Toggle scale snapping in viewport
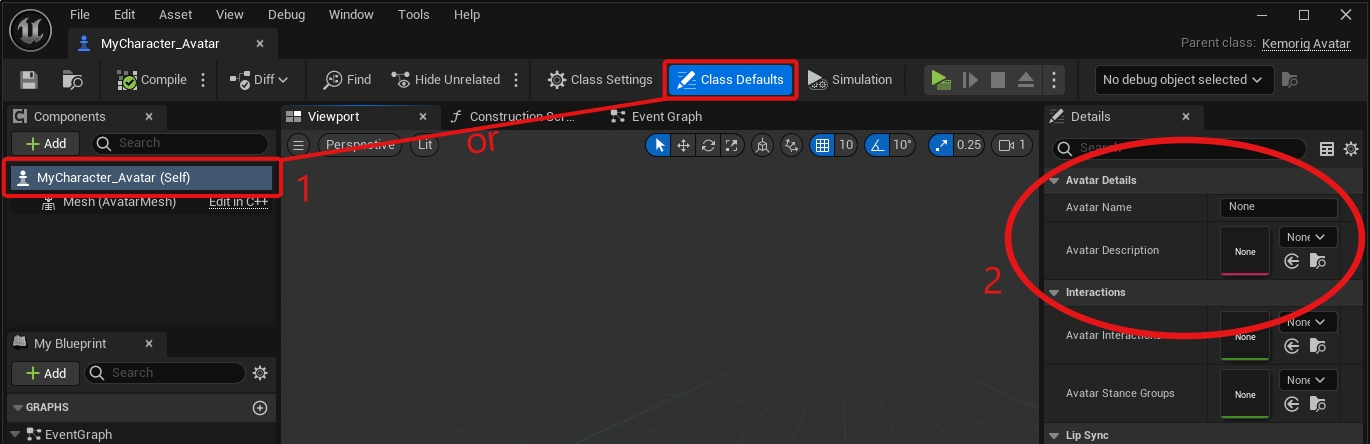The image size is (1370, 444). [x=941, y=145]
